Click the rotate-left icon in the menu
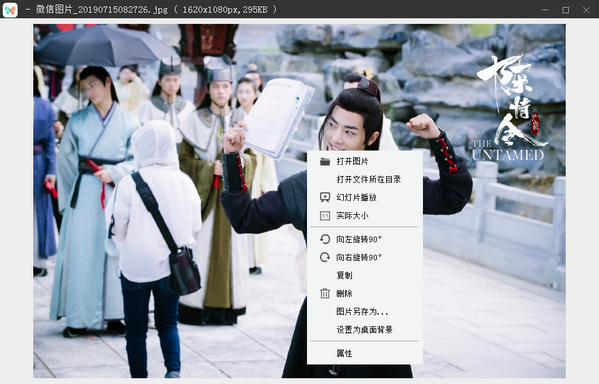599x384 pixels. click(x=325, y=239)
